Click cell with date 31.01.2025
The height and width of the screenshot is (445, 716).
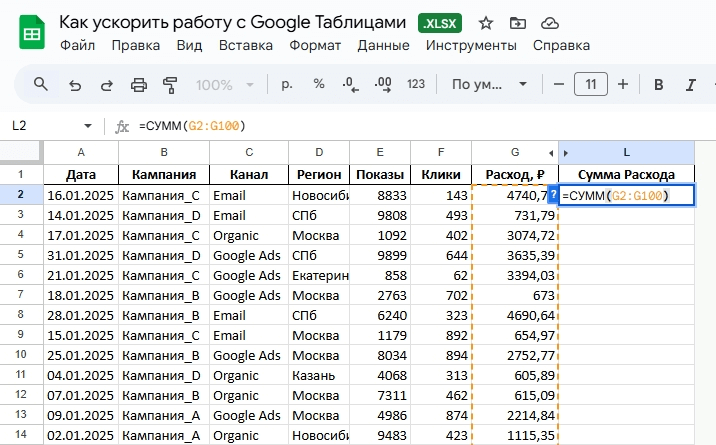click(81, 255)
